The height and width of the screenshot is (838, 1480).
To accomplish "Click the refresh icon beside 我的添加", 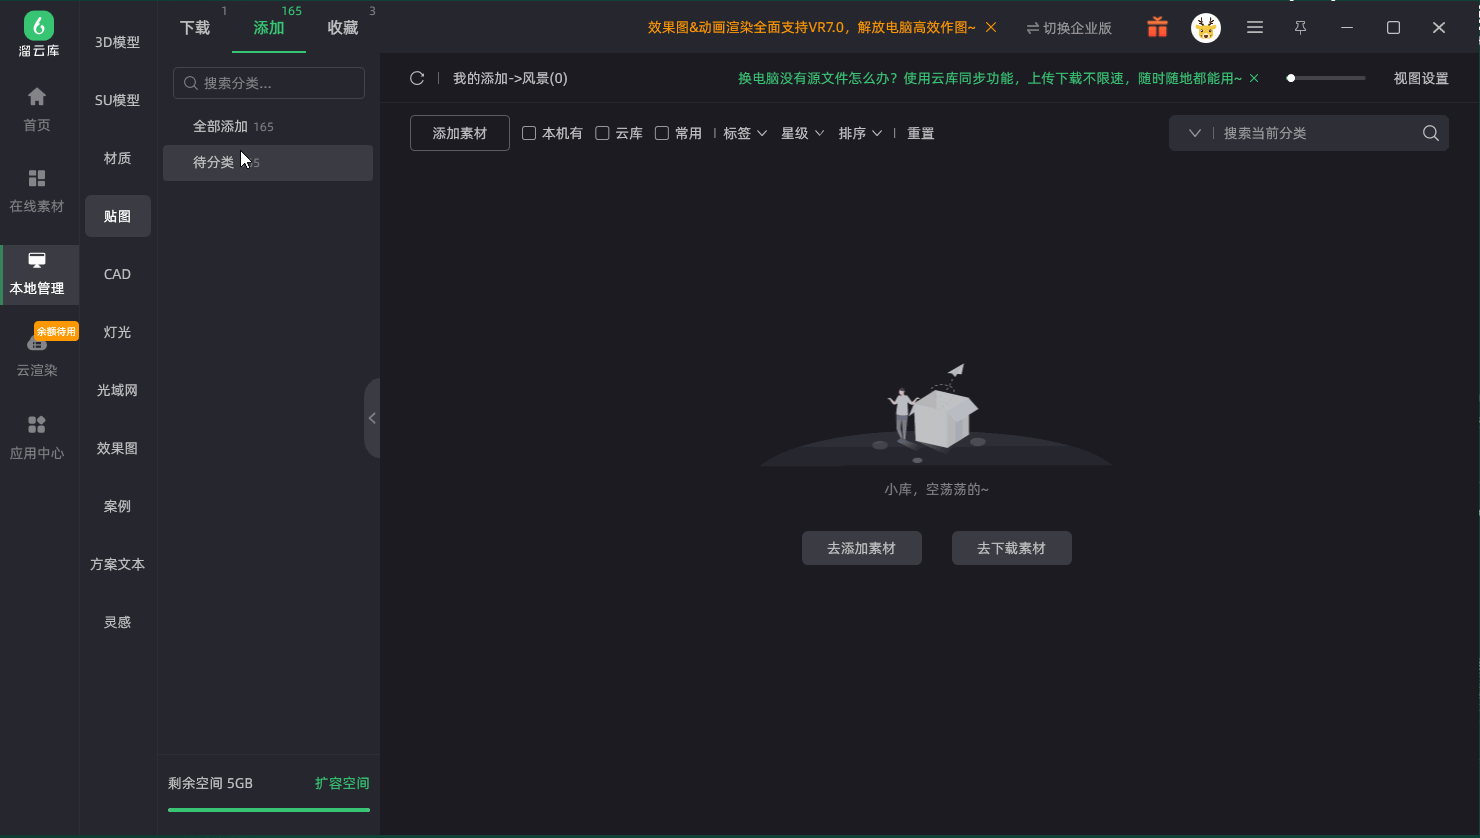I will [417, 78].
